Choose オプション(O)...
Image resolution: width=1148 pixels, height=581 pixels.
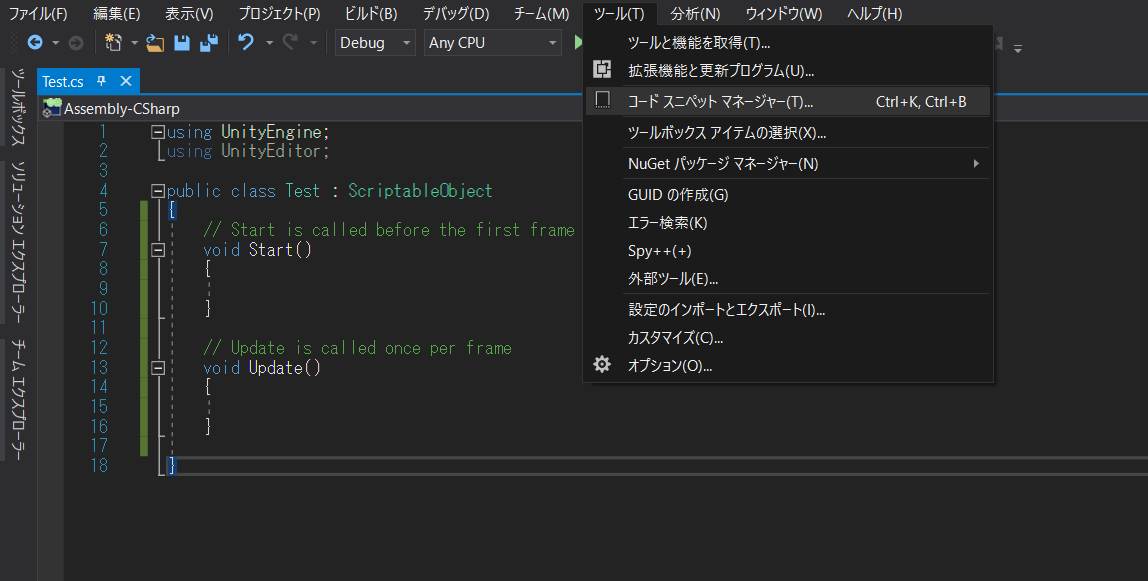click(x=788, y=365)
